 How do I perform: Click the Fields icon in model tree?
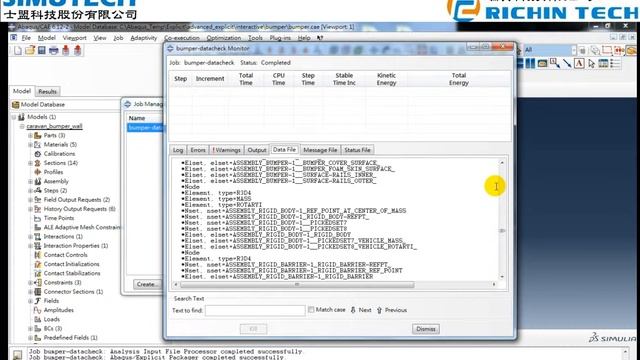click(38, 301)
